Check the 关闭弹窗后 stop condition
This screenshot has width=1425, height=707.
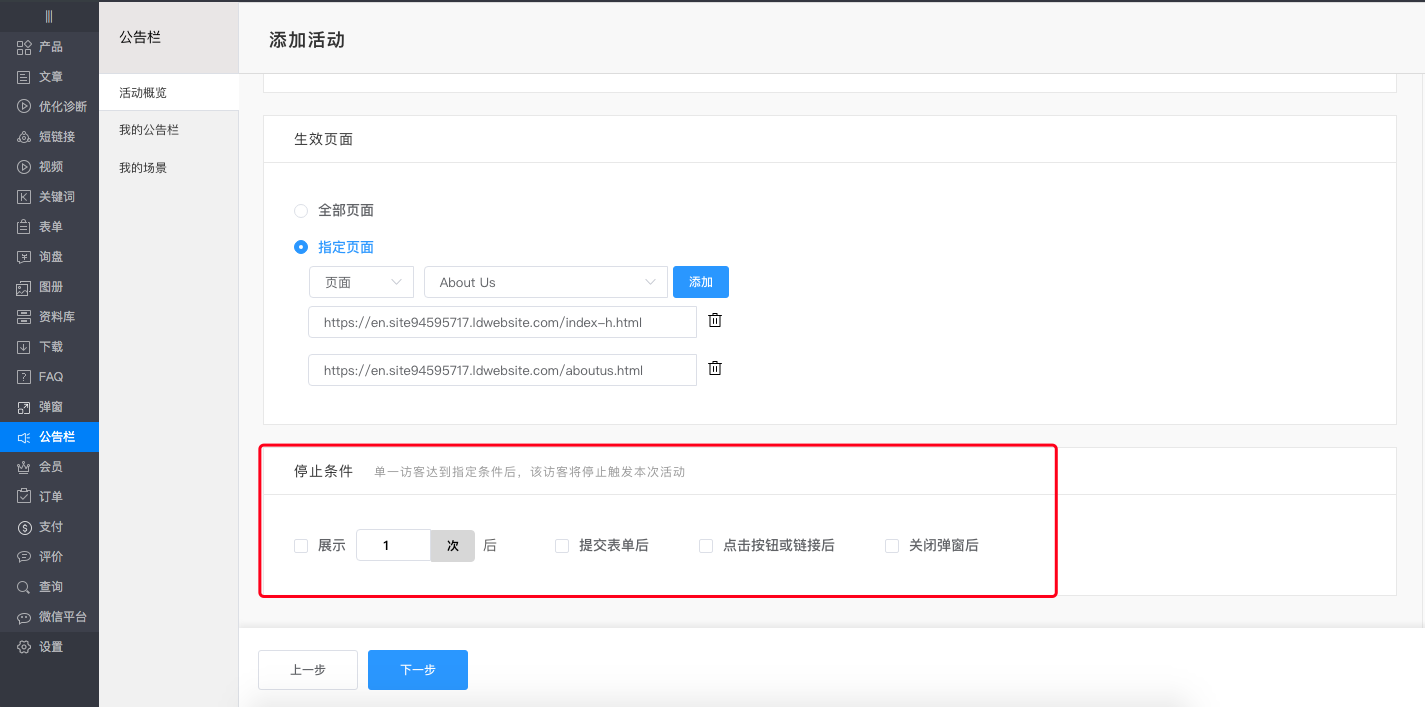pyautogui.click(x=891, y=545)
